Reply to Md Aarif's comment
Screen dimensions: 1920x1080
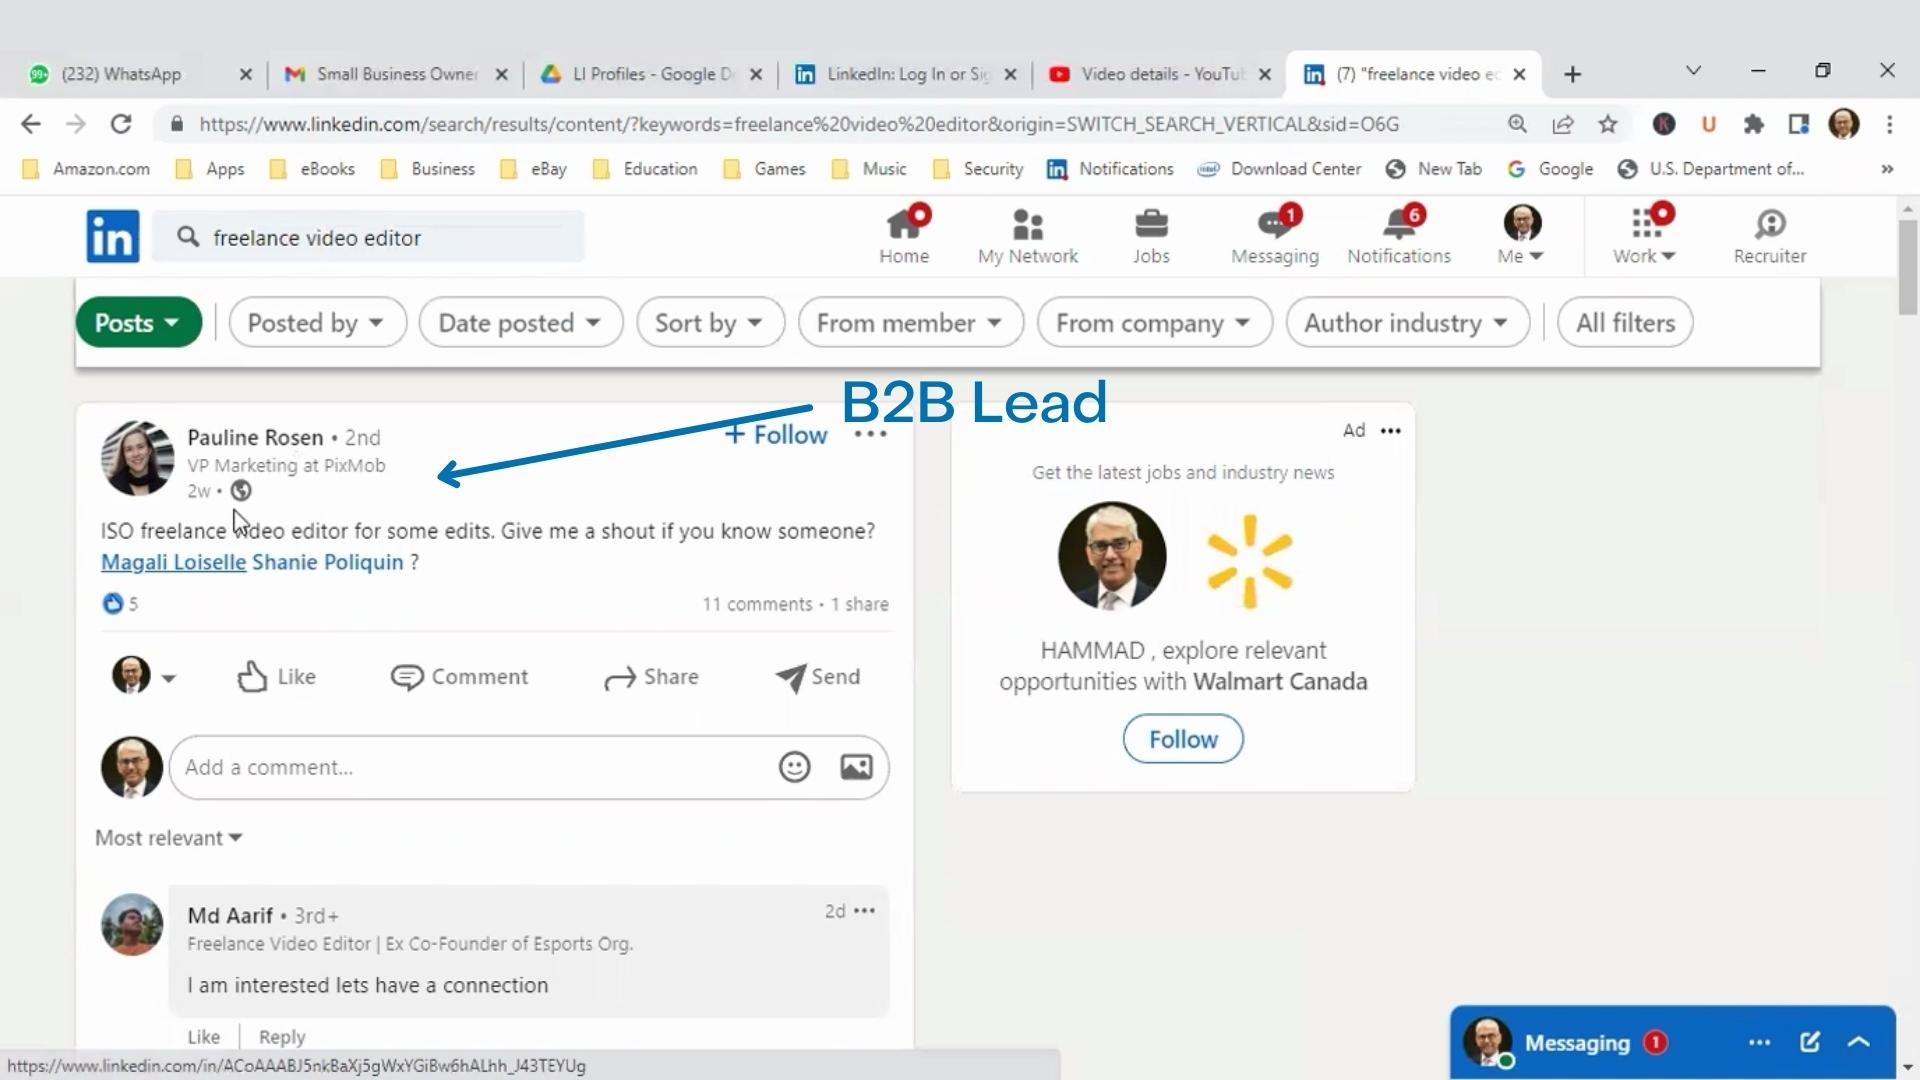pyautogui.click(x=282, y=1037)
